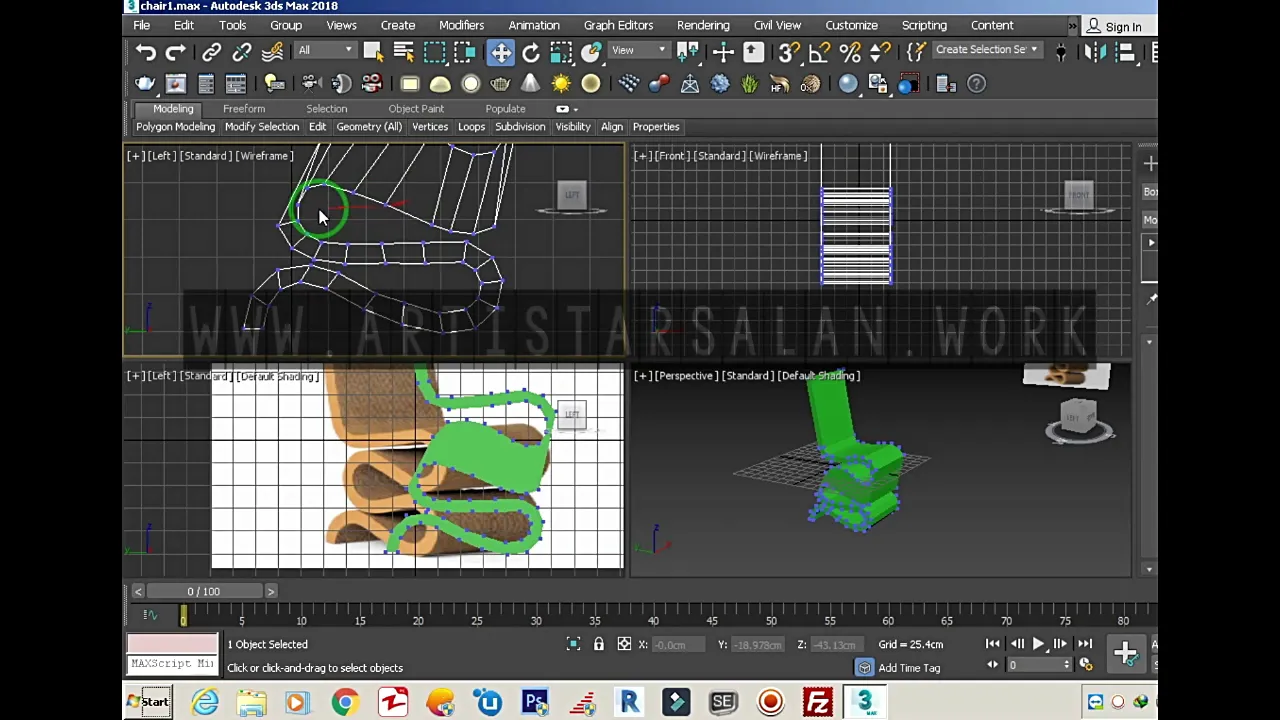Click the Align tool icon
This screenshot has width=1280, height=720.
(1126, 52)
